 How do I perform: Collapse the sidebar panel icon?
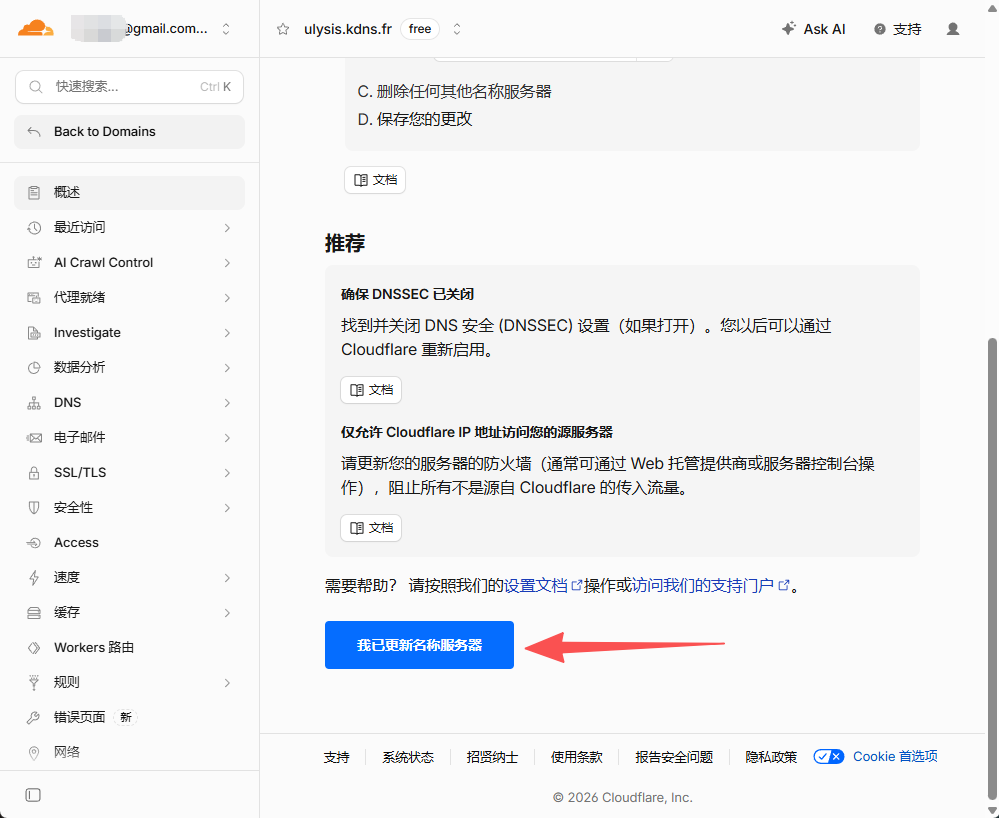tap(33, 795)
